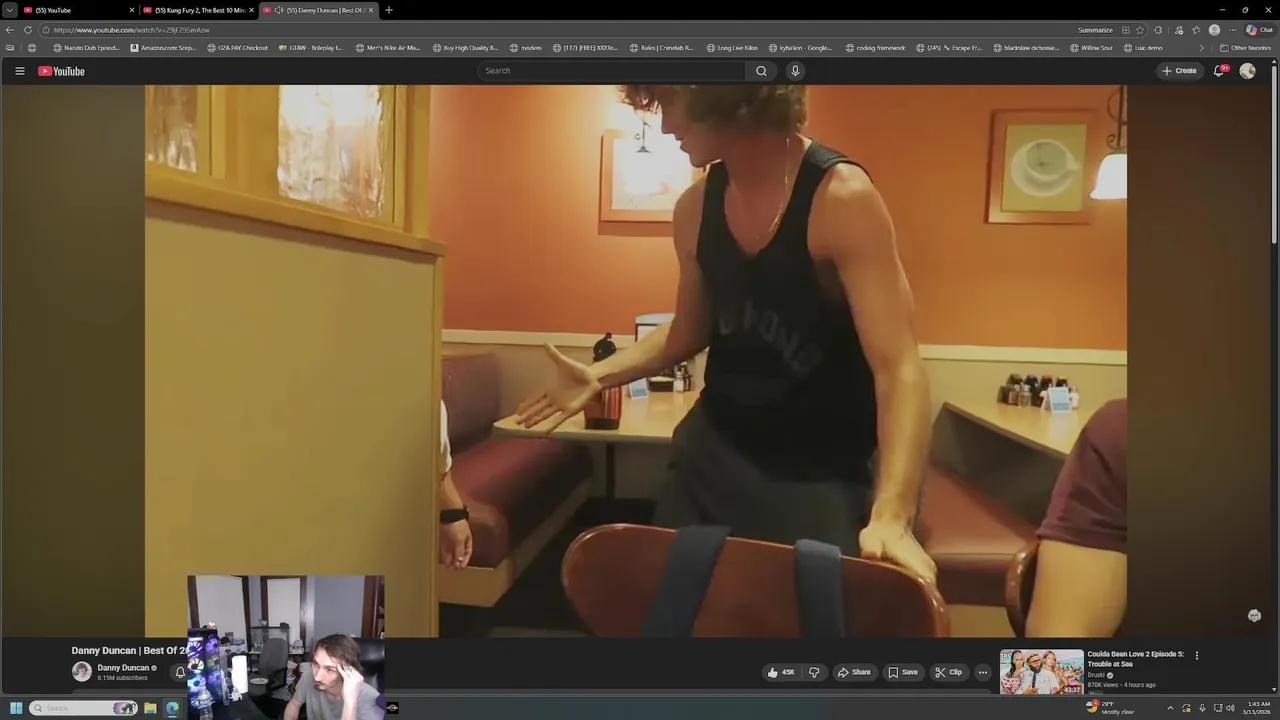This screenshot has width=1280, height=720.
Task: Reload the page with refresh icon
Action: tap(27, 30)
